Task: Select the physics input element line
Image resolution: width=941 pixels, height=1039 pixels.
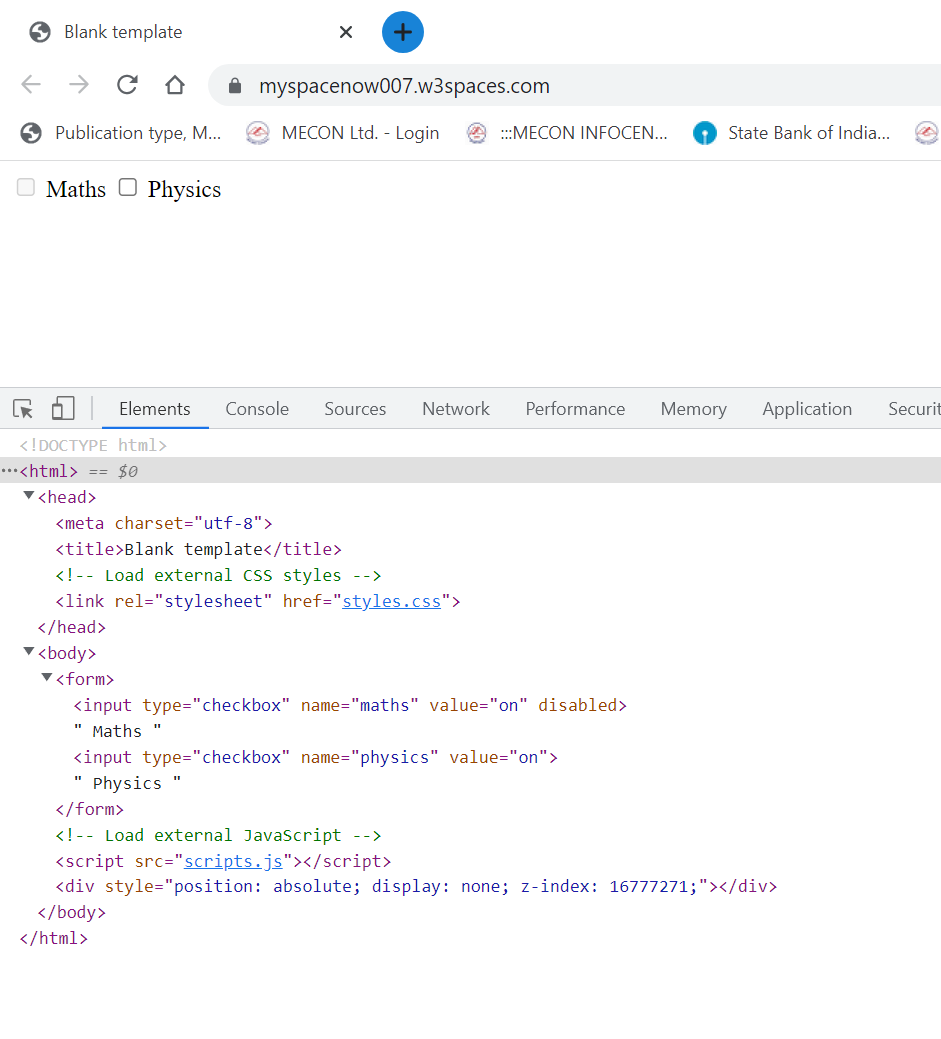Action: pos(315,757)
